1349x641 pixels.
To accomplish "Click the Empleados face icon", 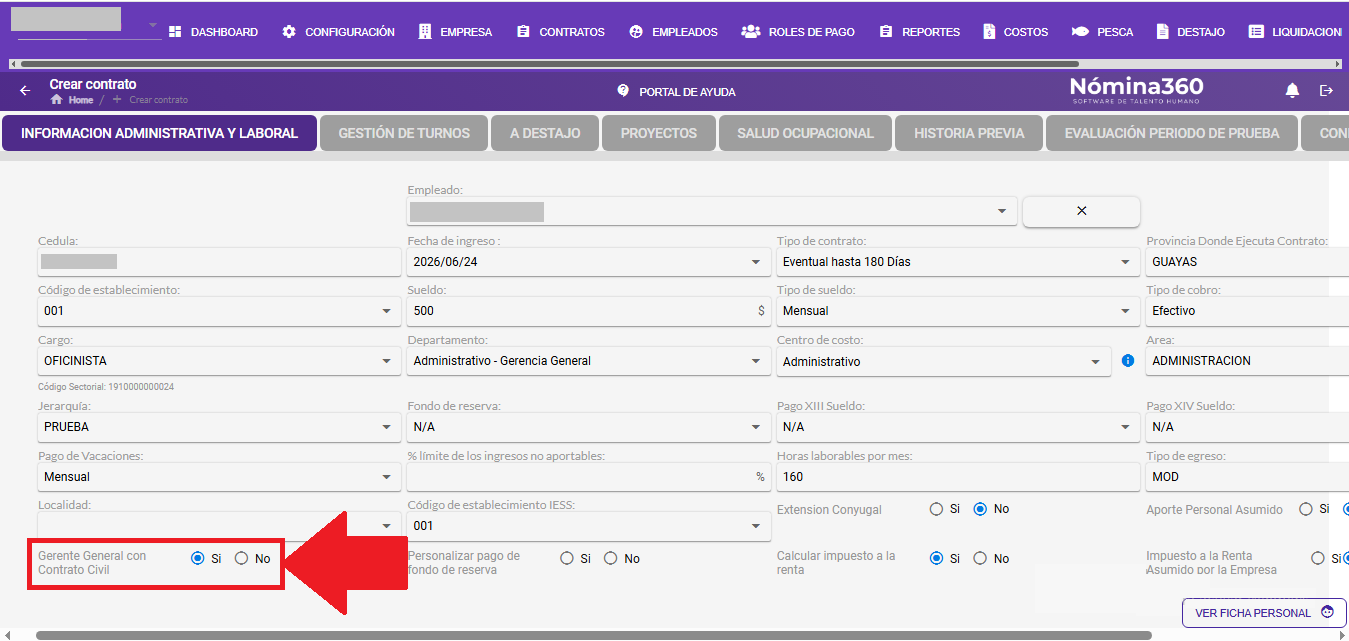I will pyautogui.click(x=636, y=32).
